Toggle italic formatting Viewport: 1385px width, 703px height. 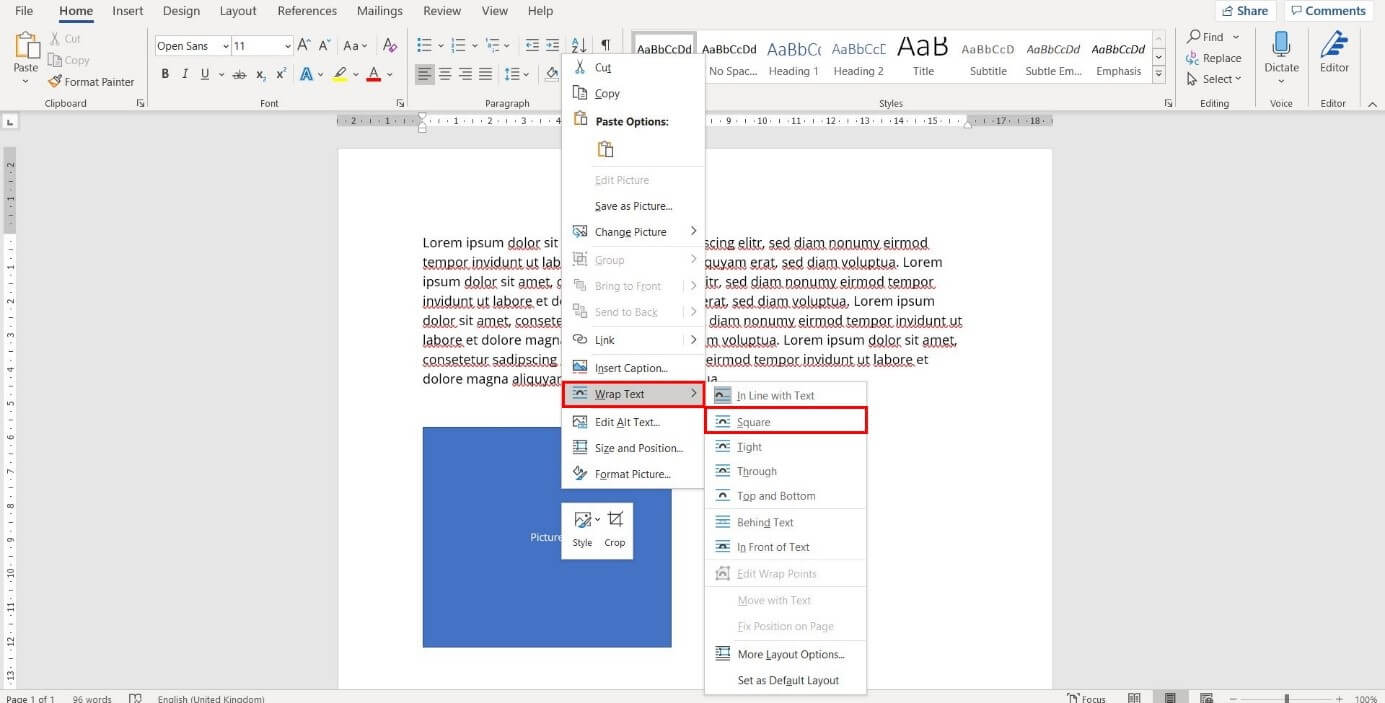click(x=185, y=74)
